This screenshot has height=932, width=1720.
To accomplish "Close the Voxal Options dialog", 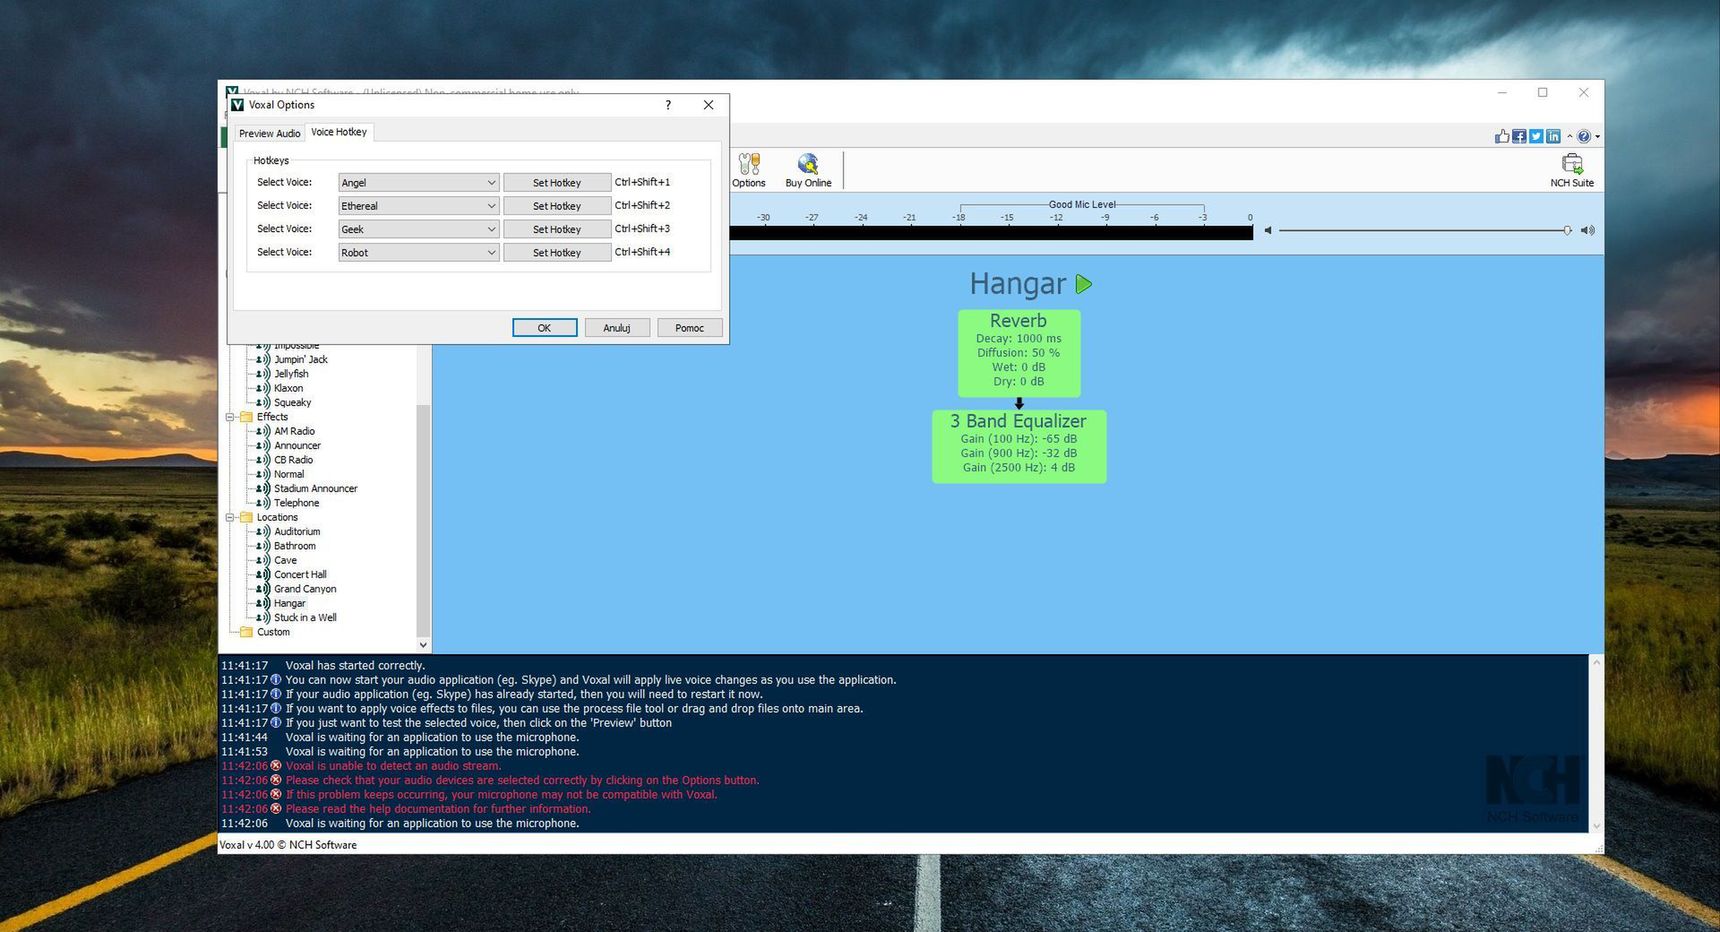I will coord(708,105).
